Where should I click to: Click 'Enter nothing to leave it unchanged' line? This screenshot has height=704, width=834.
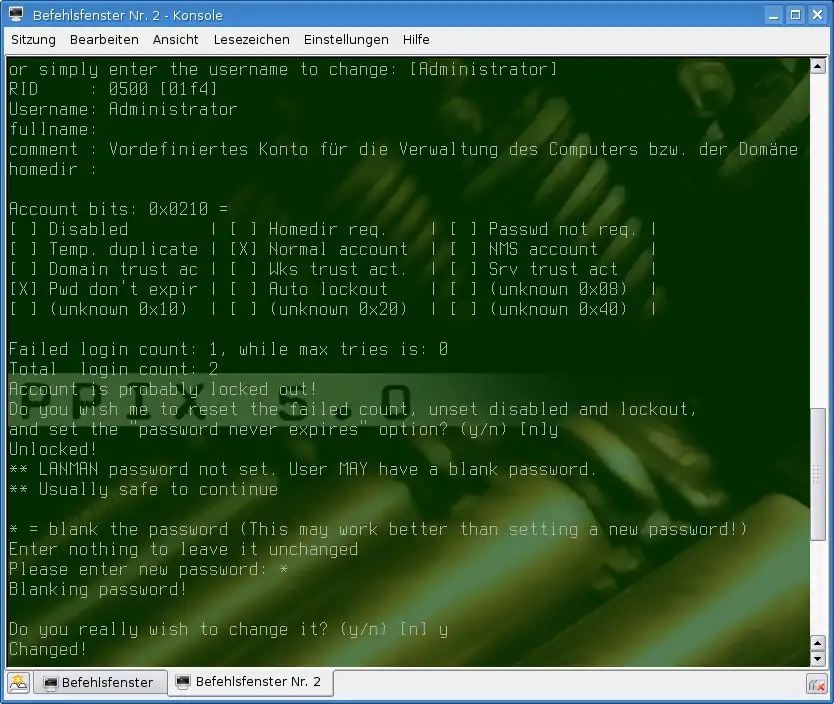184,549
